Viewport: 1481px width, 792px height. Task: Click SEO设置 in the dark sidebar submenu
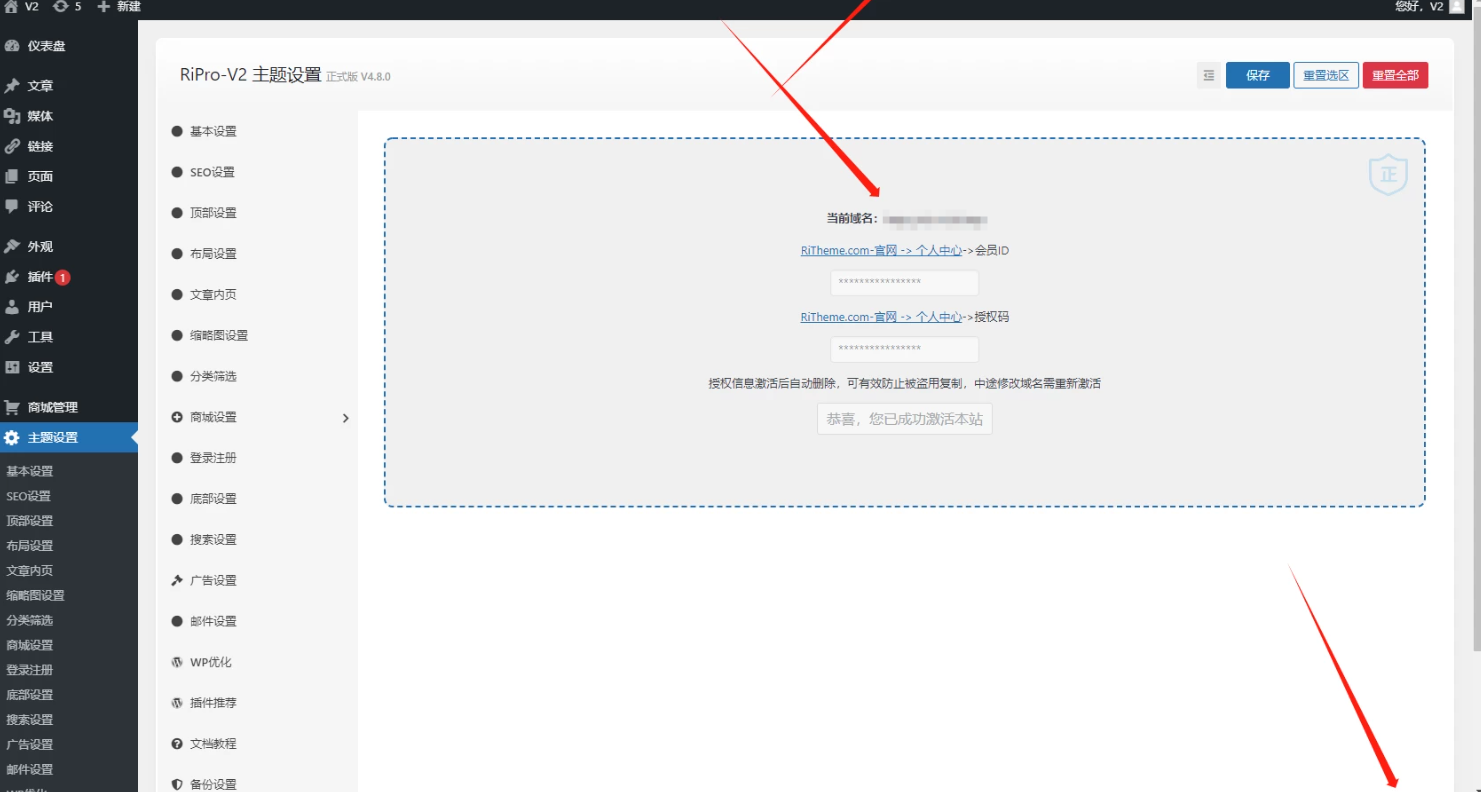(28, 496)
